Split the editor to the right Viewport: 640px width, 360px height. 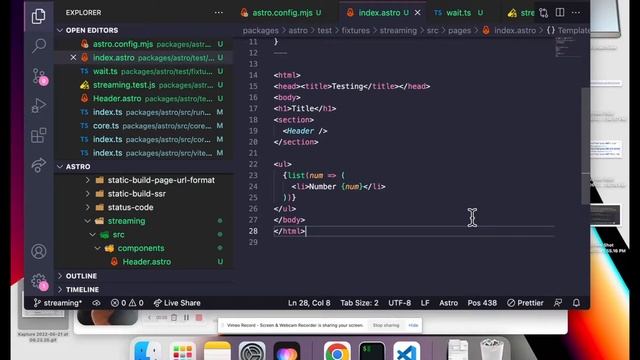[560, 13]
